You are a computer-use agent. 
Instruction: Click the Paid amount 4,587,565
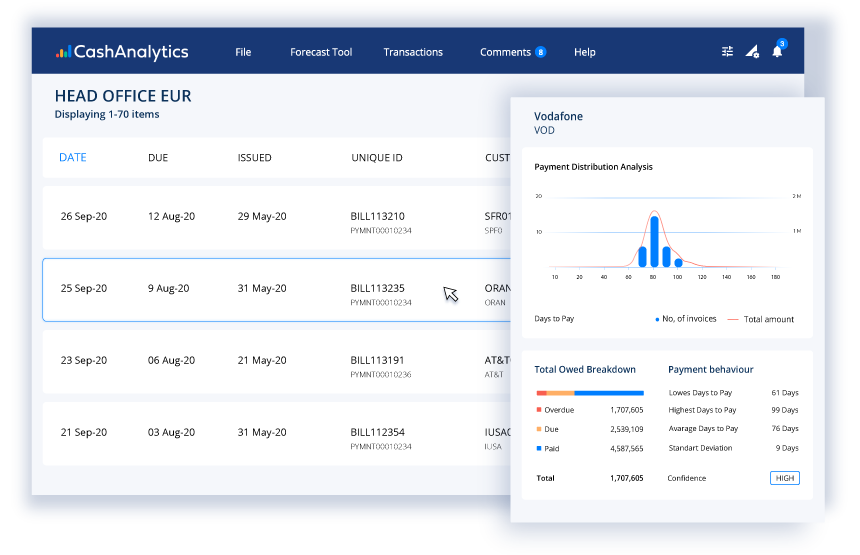(x=626, y=448)
